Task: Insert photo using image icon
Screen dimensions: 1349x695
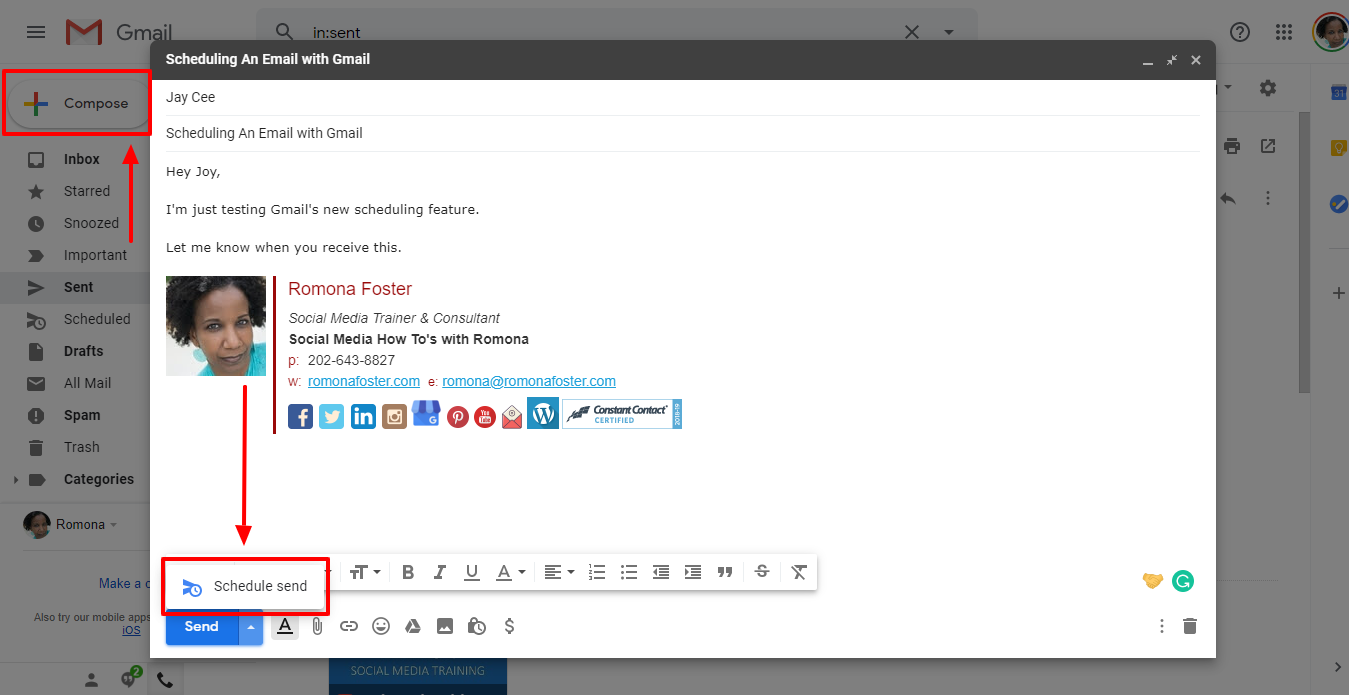Action: [445, 626]
